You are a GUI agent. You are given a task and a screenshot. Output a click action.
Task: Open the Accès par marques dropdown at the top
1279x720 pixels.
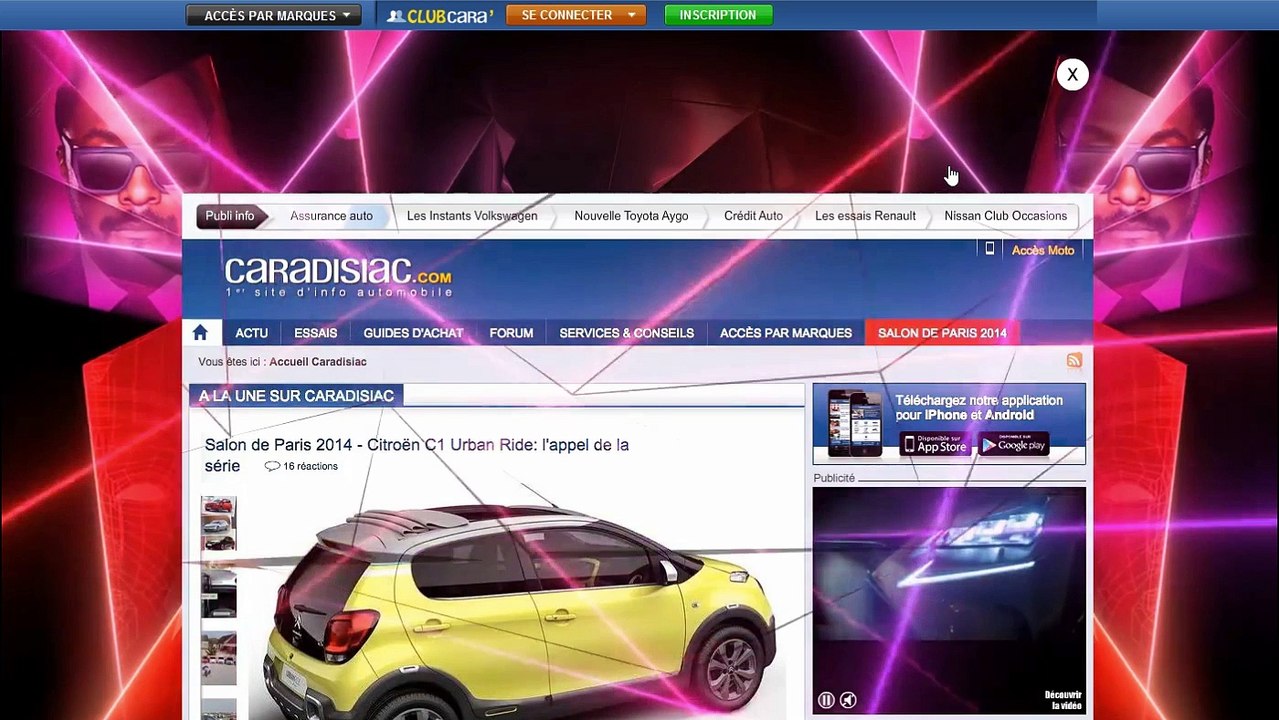(274, 15)
